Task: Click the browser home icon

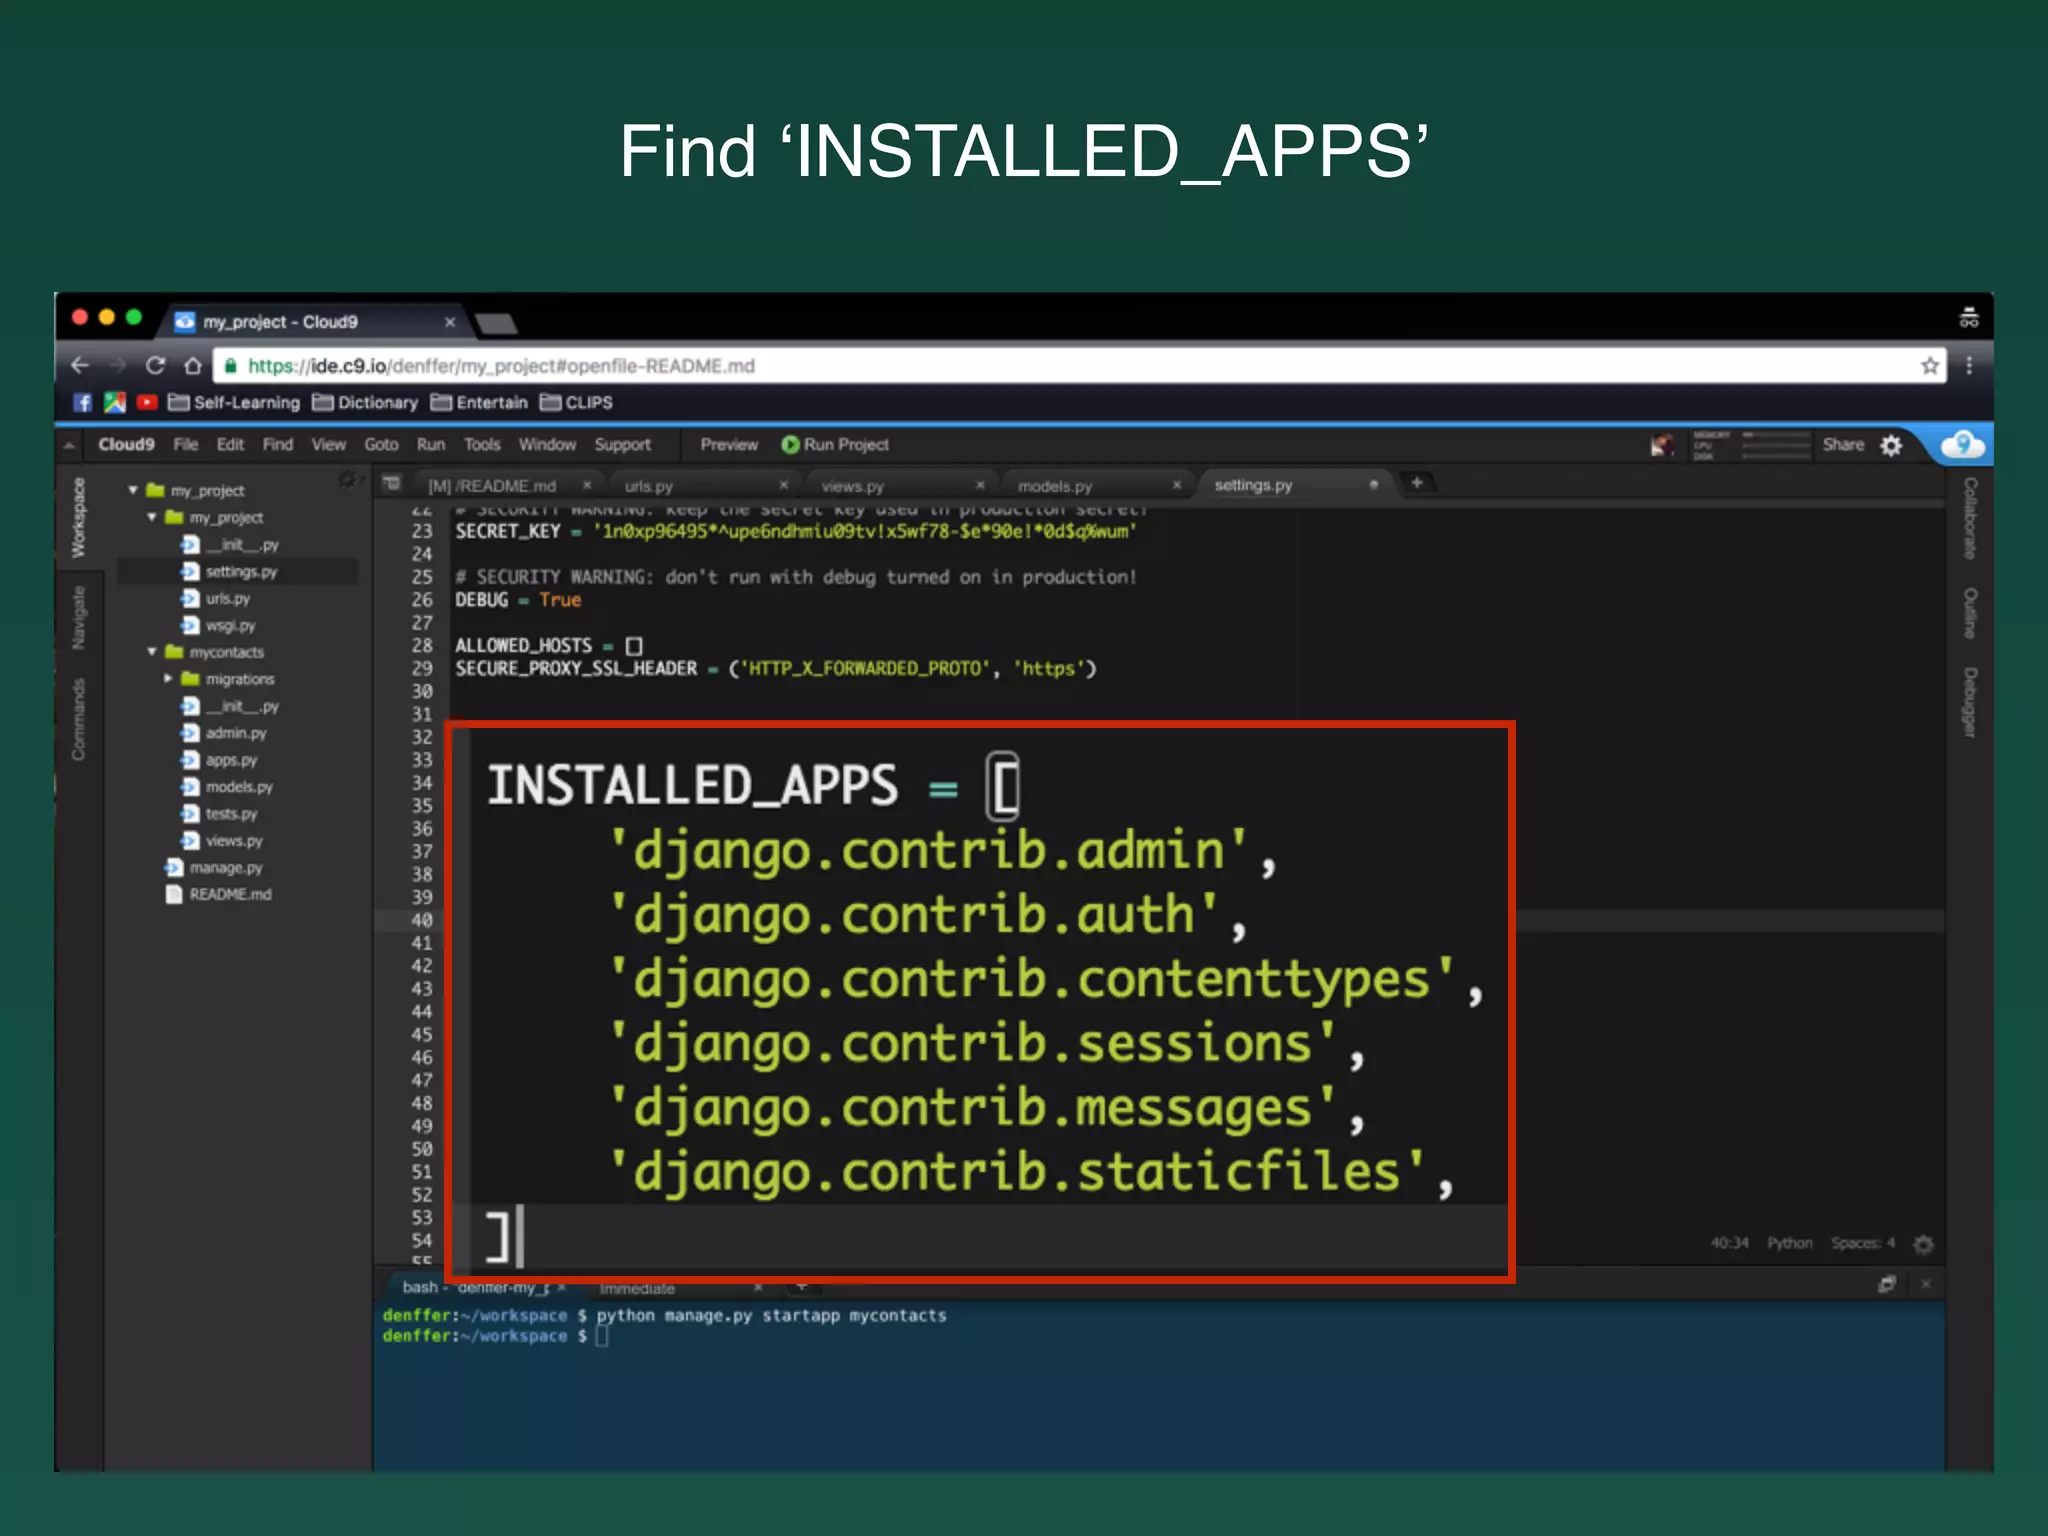Action: tap(193, 366)
